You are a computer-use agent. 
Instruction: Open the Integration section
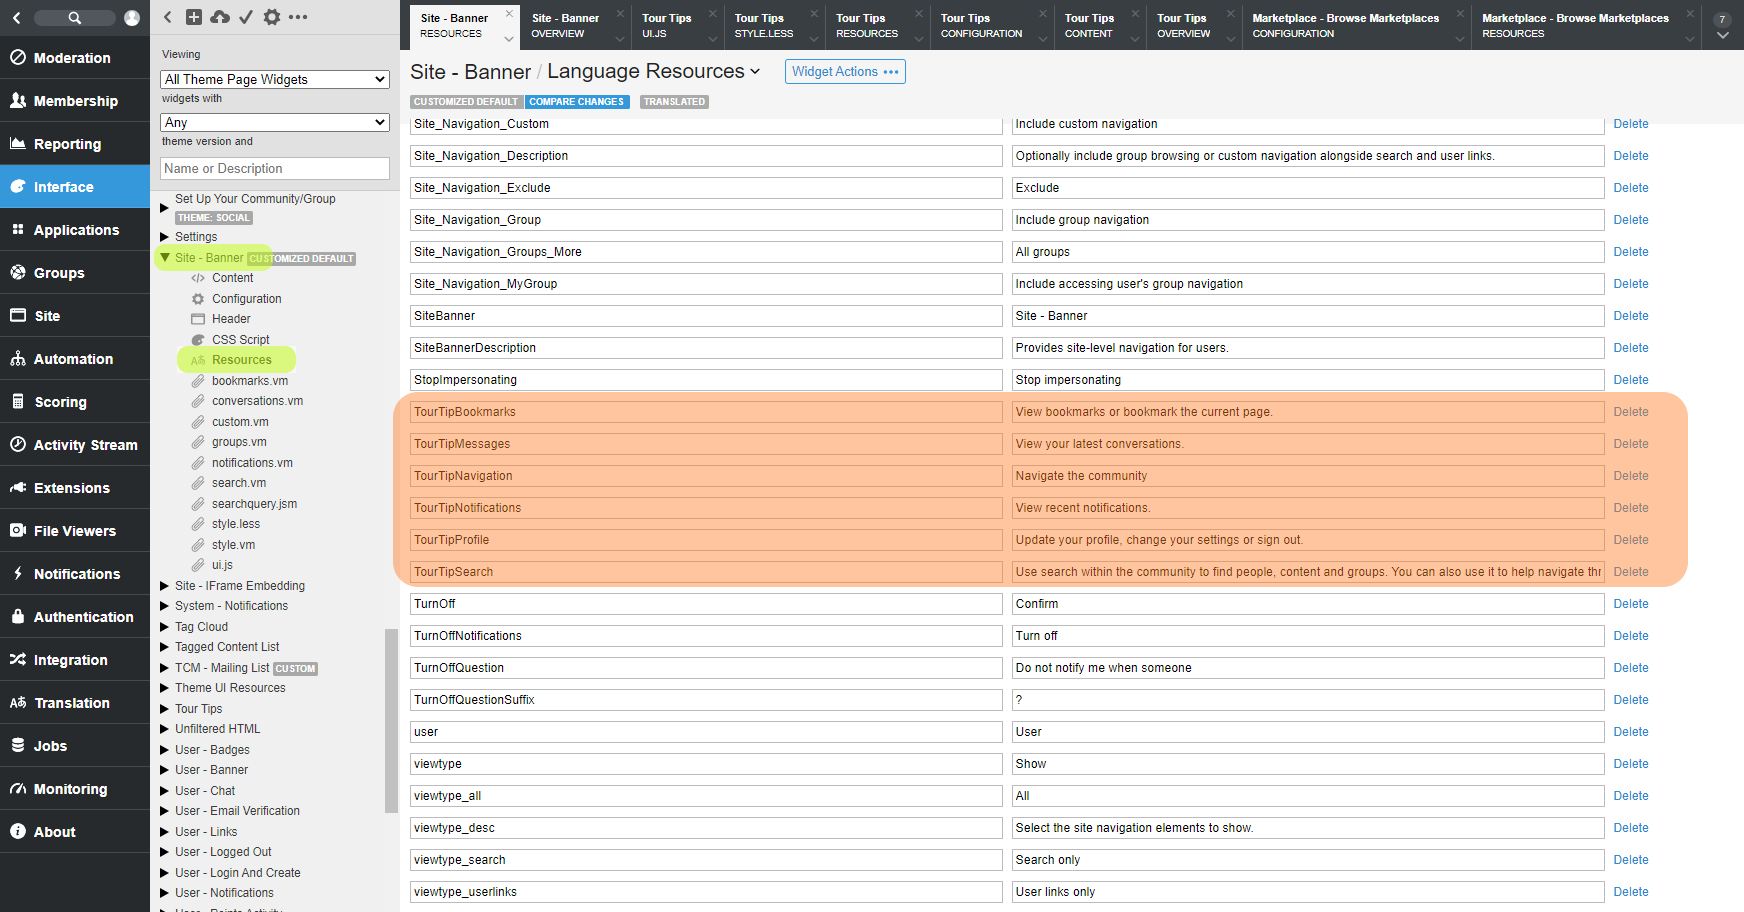coord(75,660)
